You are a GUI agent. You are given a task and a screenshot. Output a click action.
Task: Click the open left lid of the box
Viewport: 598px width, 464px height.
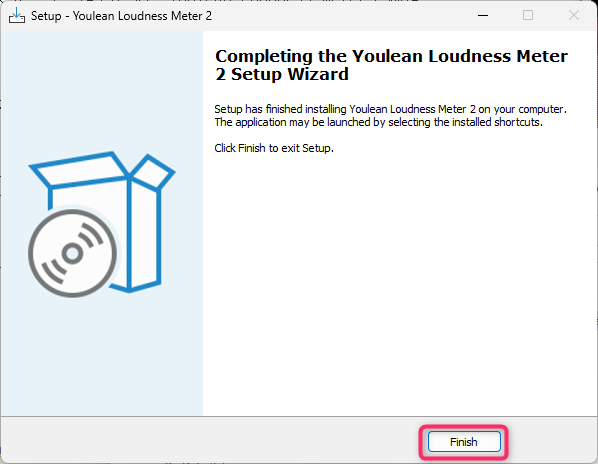pos(79,170)
